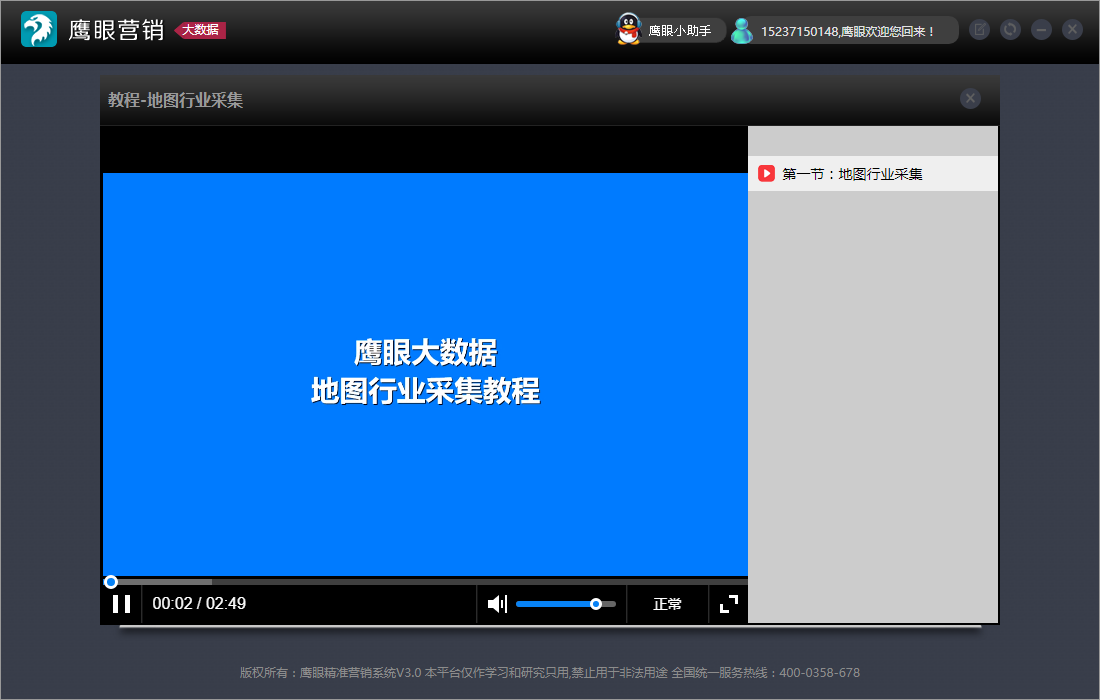Screen dimensions: 1100x700
Task: Select 第一节：地图行业采集 lesson
Action: [x=873, y=173]
